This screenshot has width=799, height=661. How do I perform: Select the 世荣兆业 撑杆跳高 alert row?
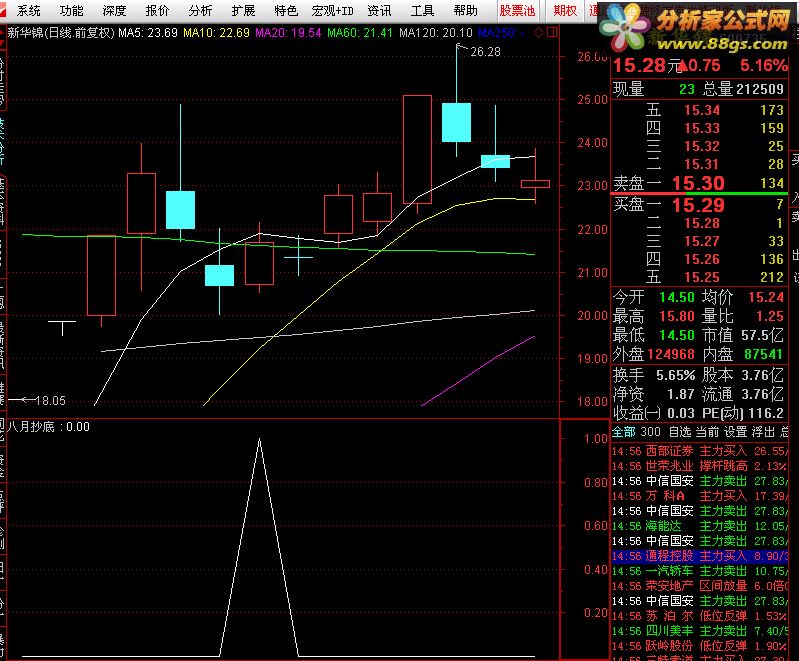[x=700, y=466]
